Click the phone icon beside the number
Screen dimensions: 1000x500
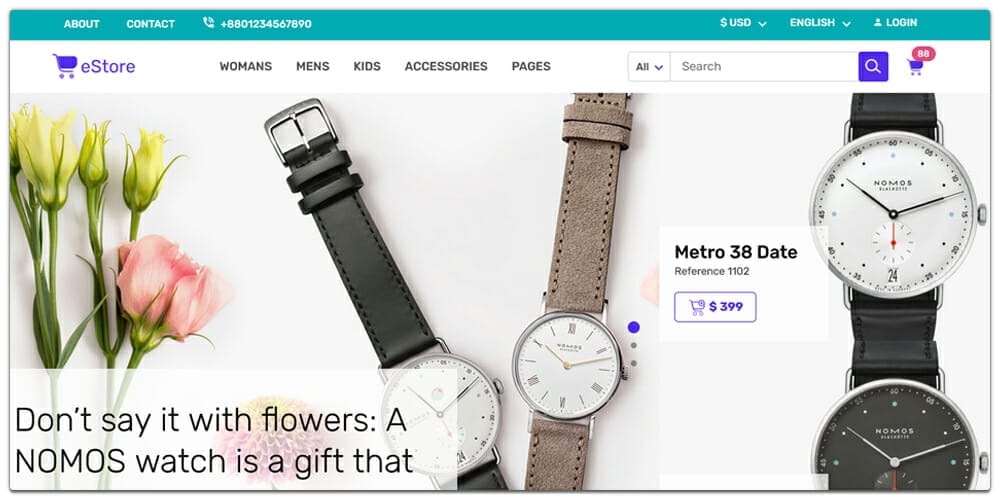pyautogui.click(x=209, y=23)
